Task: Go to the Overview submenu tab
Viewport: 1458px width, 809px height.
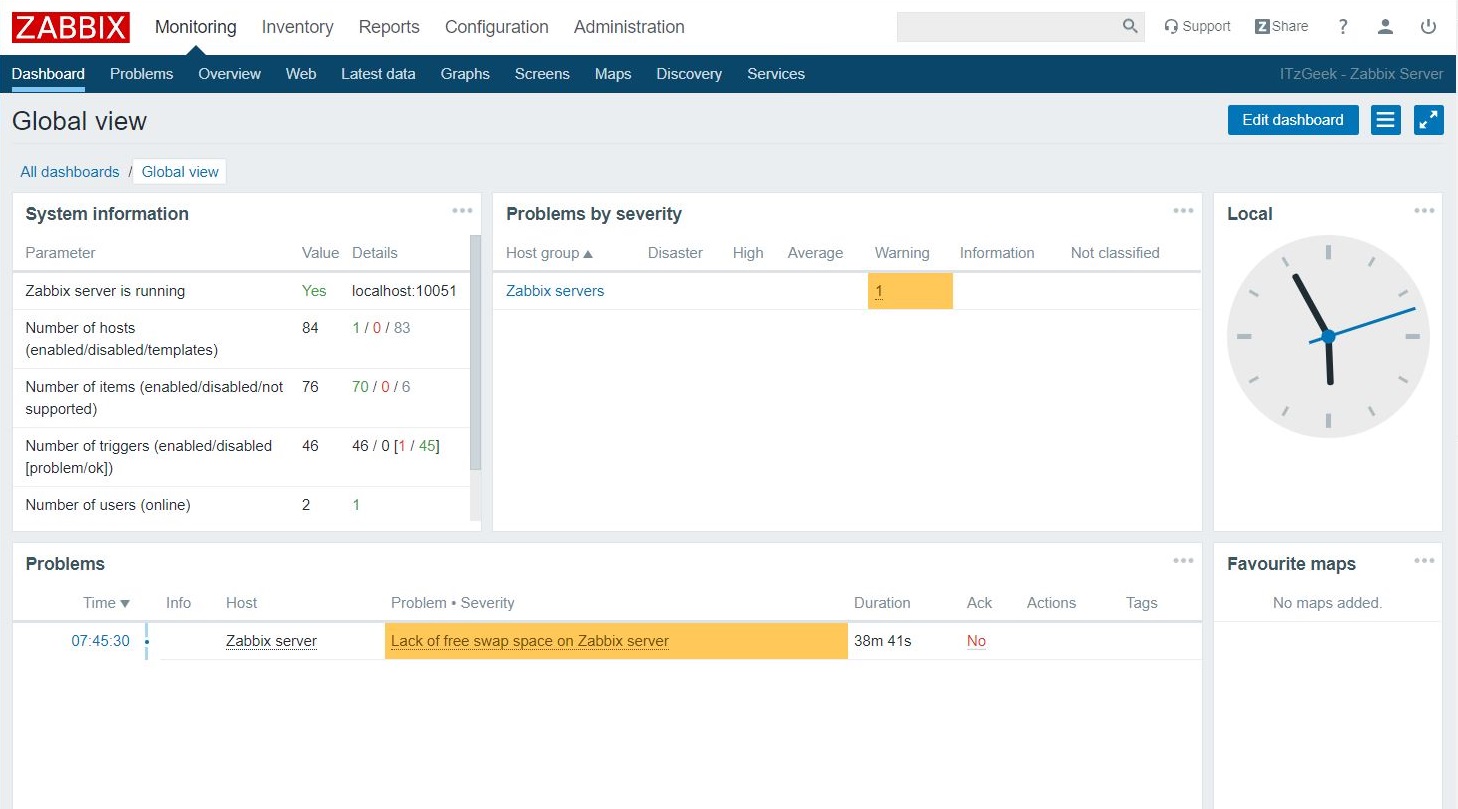Action: pyautogui.click(x=229, y=74)
